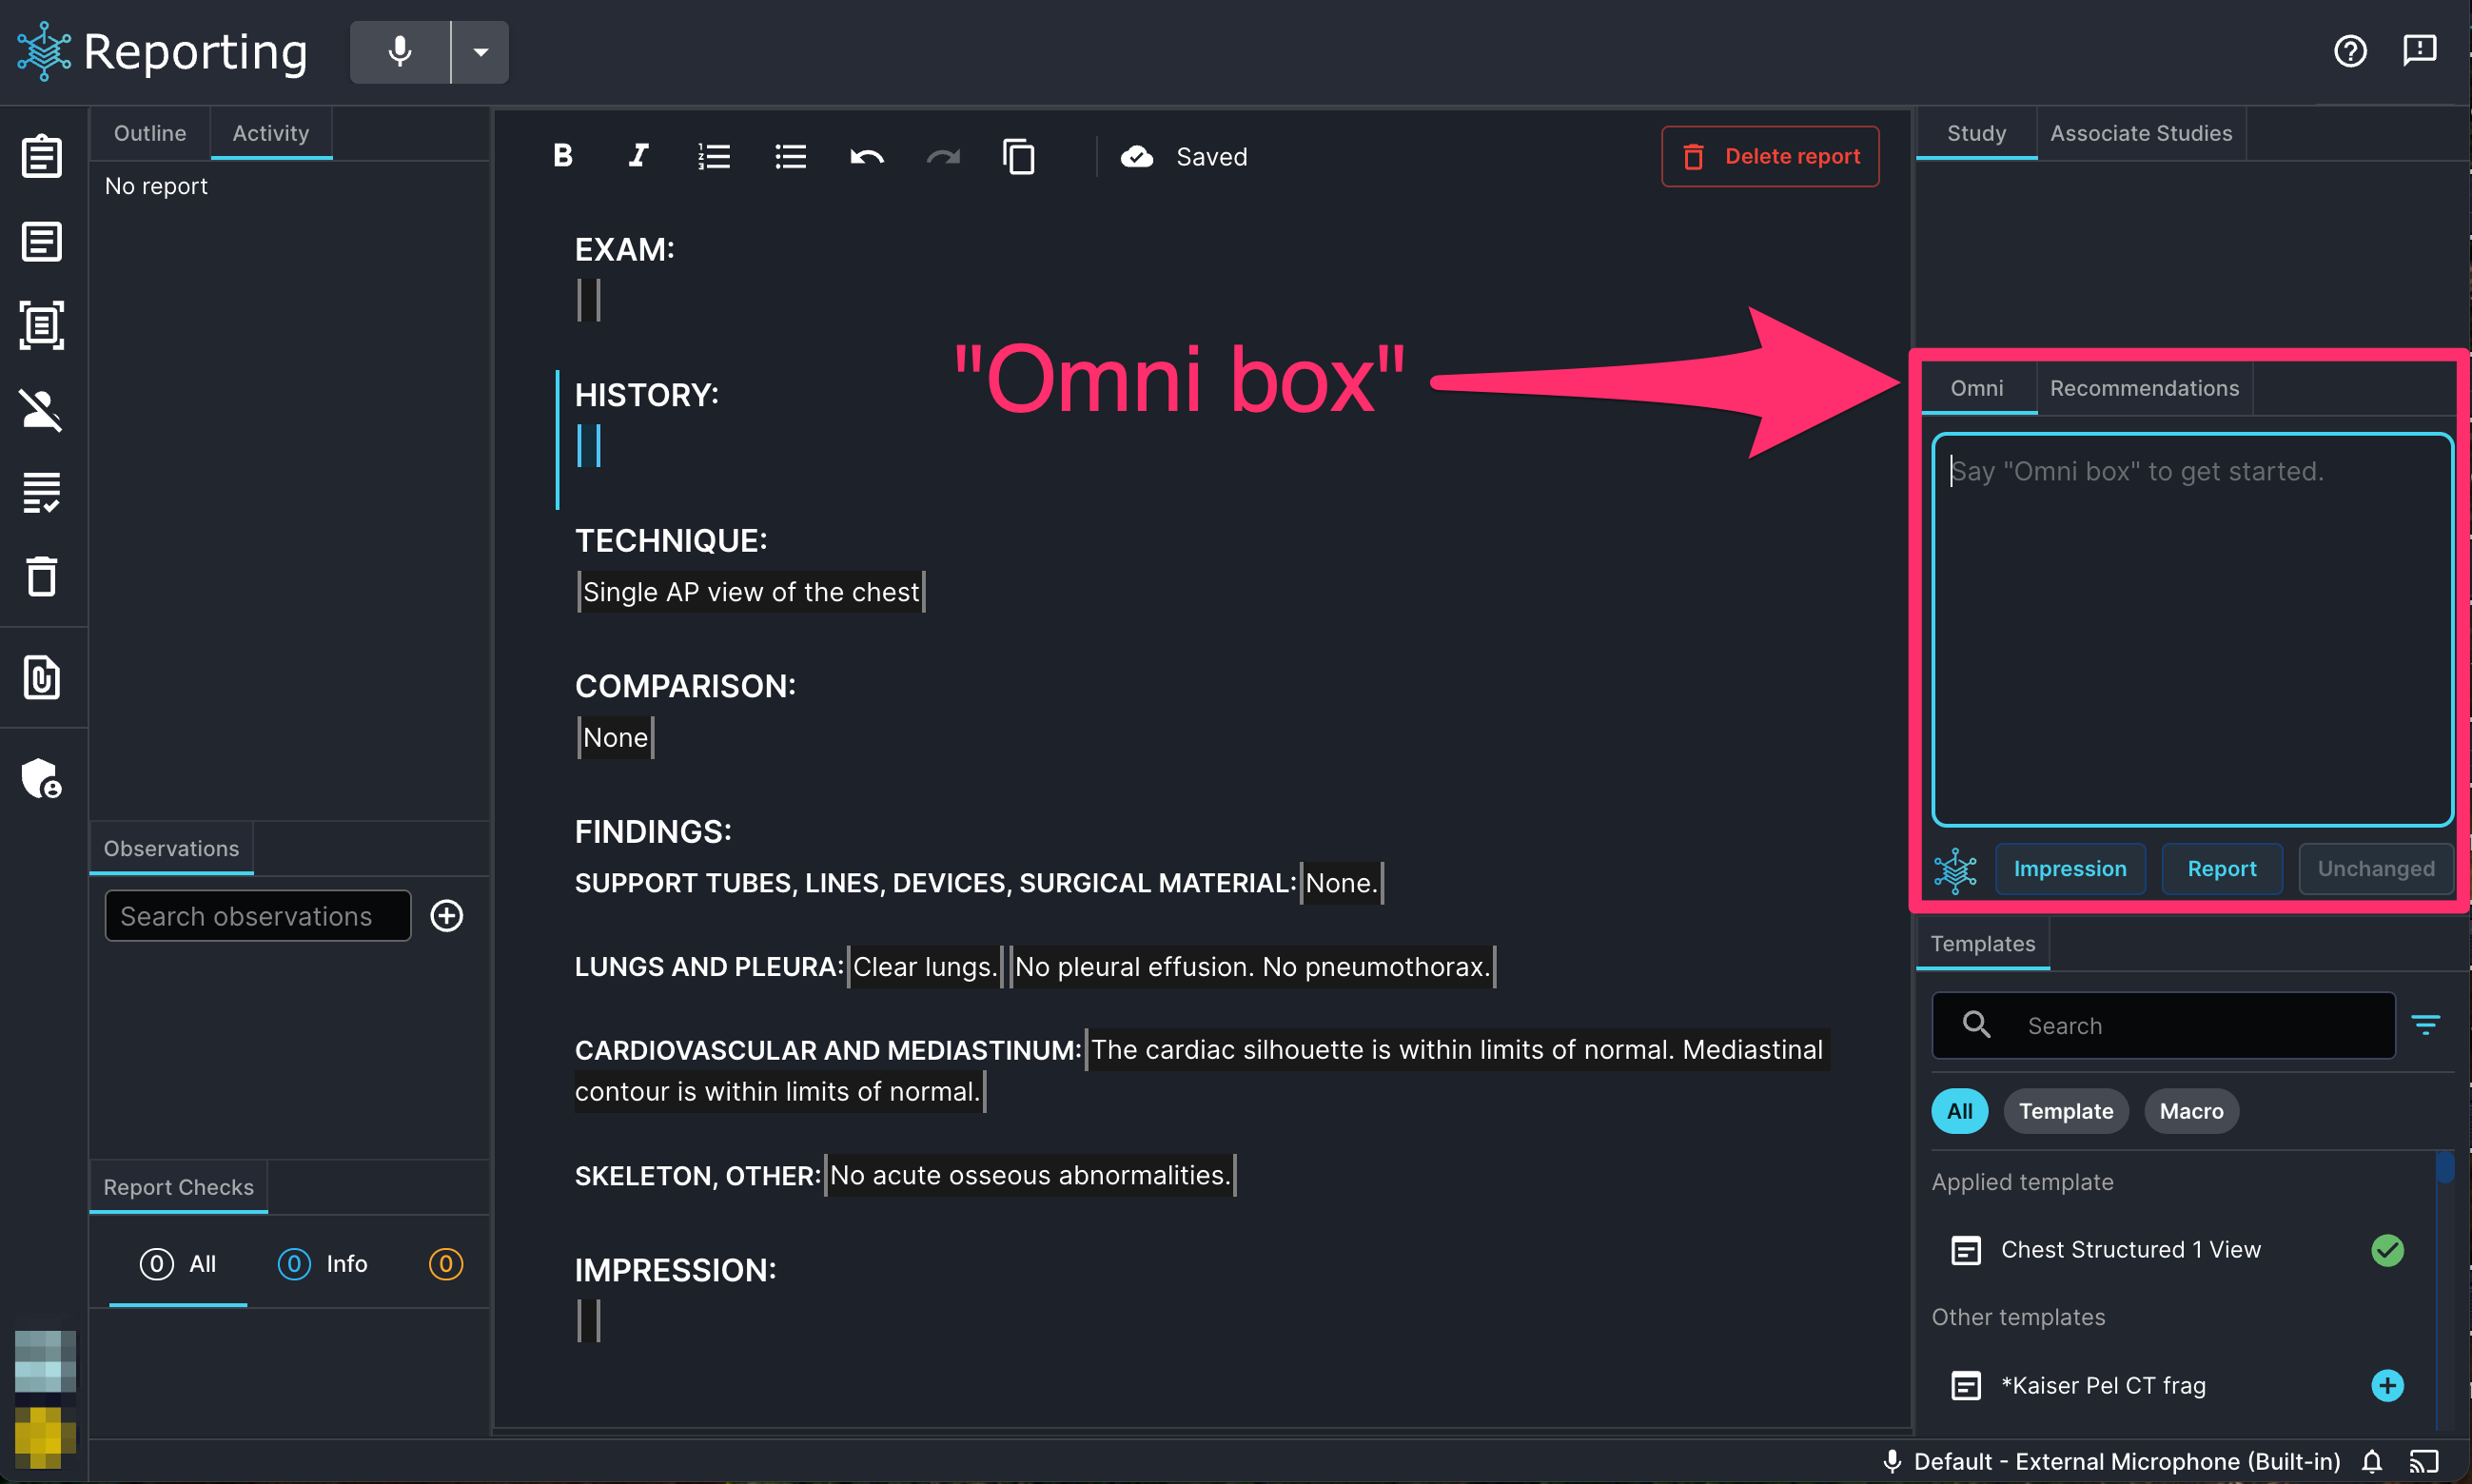
Task: Click the Delete report button
Action: pos(1770,156)
